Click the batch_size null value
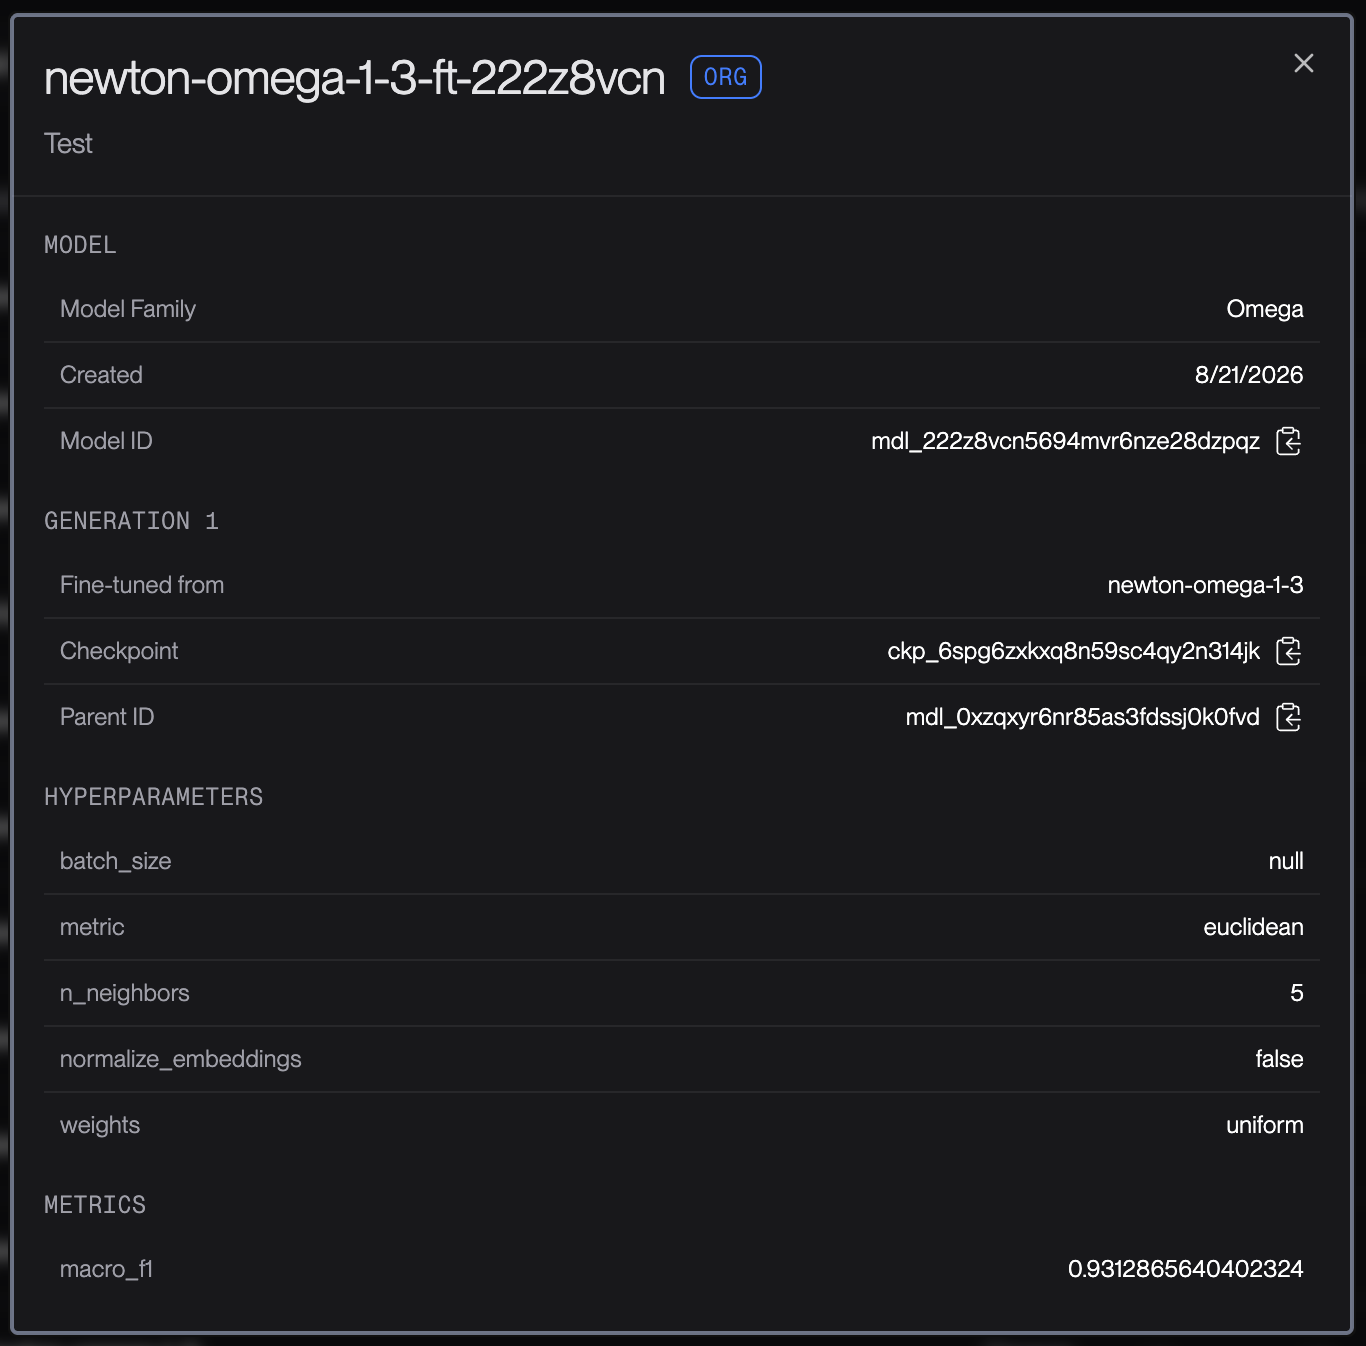 (1286, 861)
